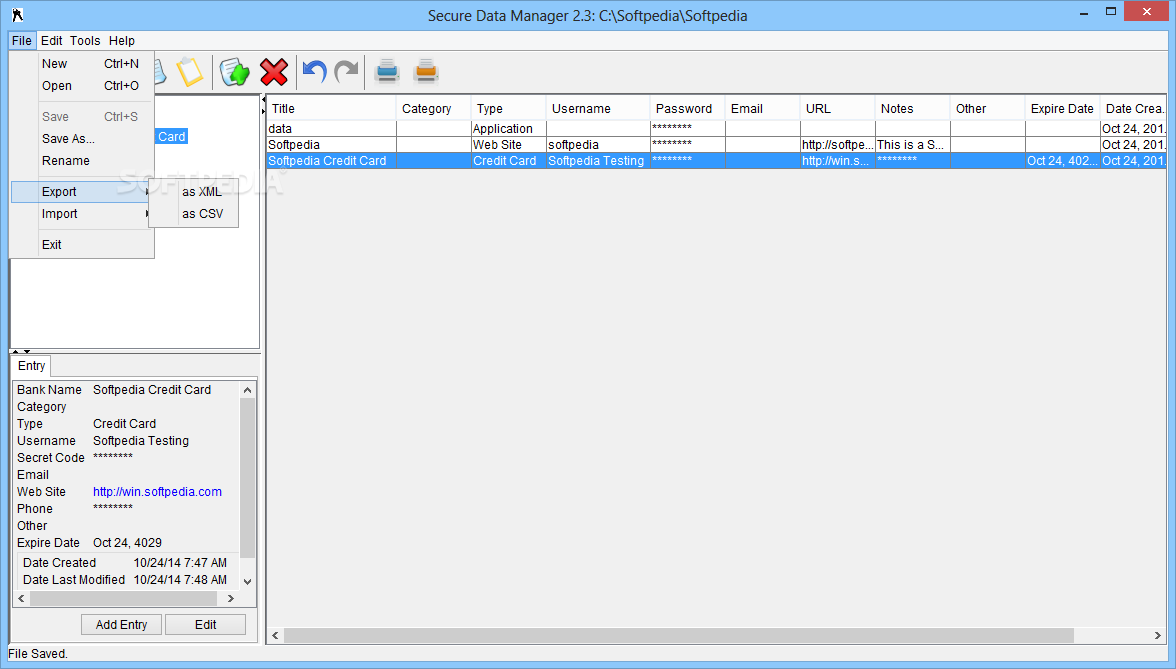
Task: Click the 'This is a S...' notes cell
Action: 913,145
